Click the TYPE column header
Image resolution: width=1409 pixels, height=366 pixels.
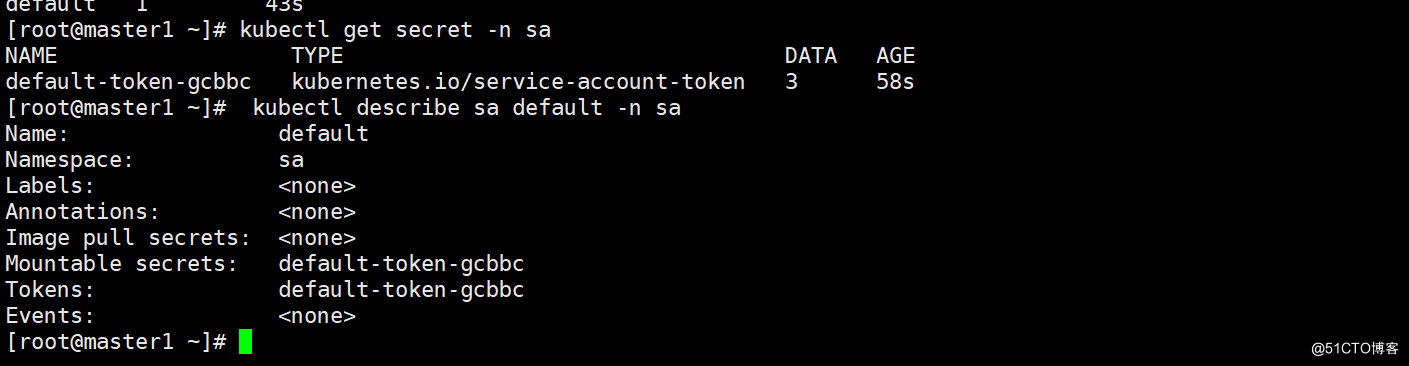pyautogui.click(x=317, y=56)
